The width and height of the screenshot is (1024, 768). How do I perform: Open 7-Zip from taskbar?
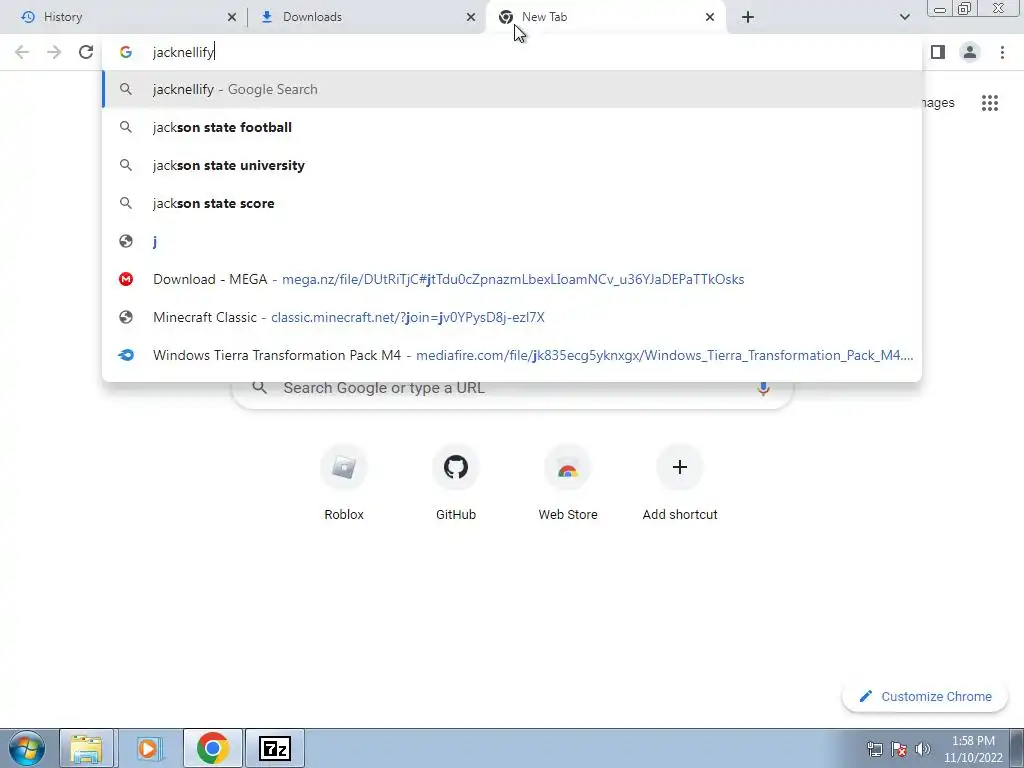pyautogui.click(x=275, y=748)
